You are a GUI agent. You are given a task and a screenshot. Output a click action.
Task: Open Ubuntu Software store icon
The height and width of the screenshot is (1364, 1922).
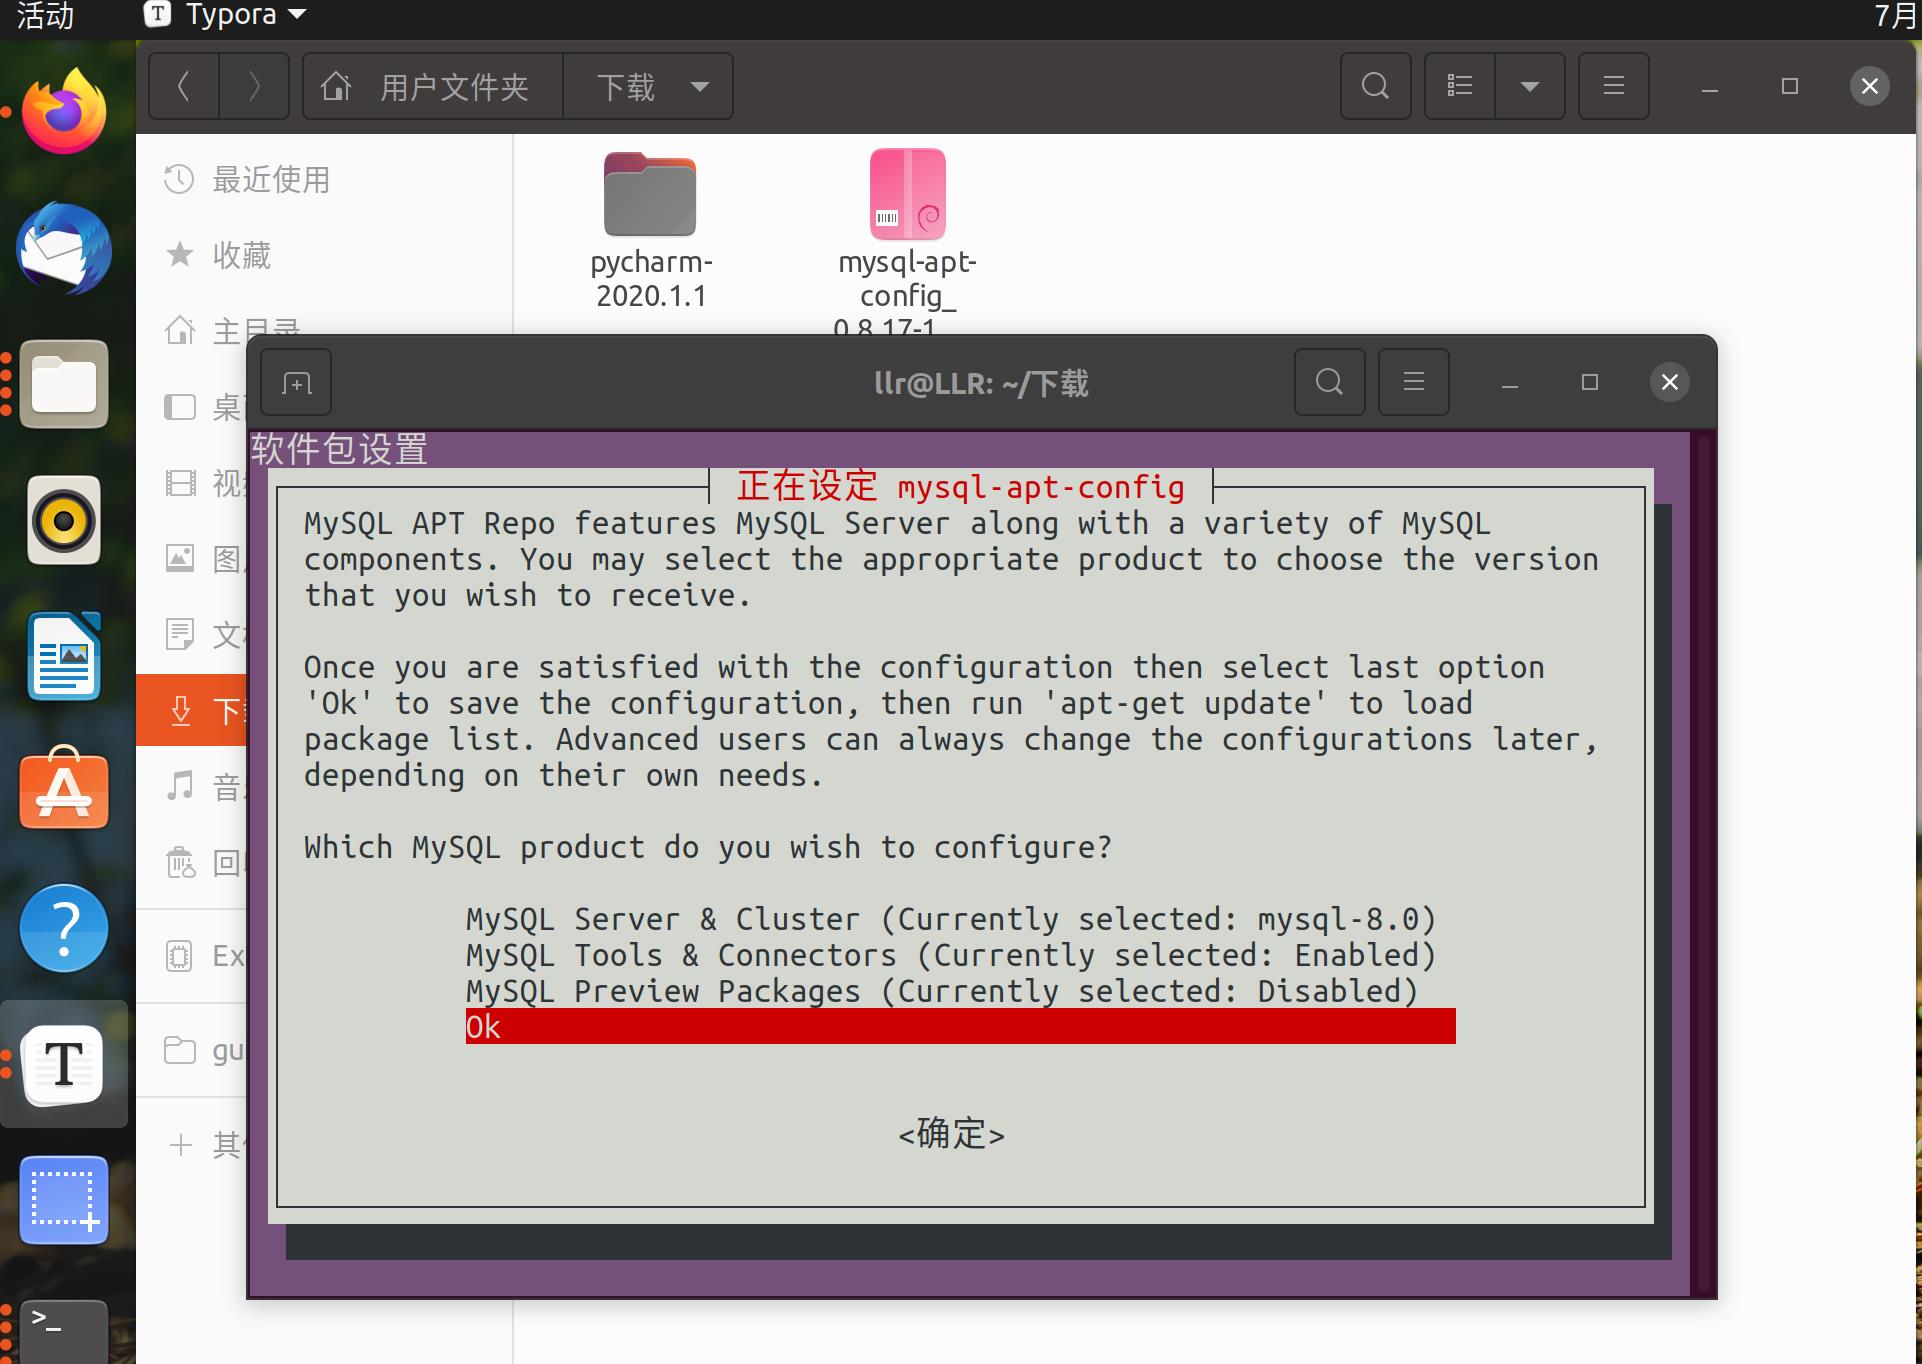point(64,790)
